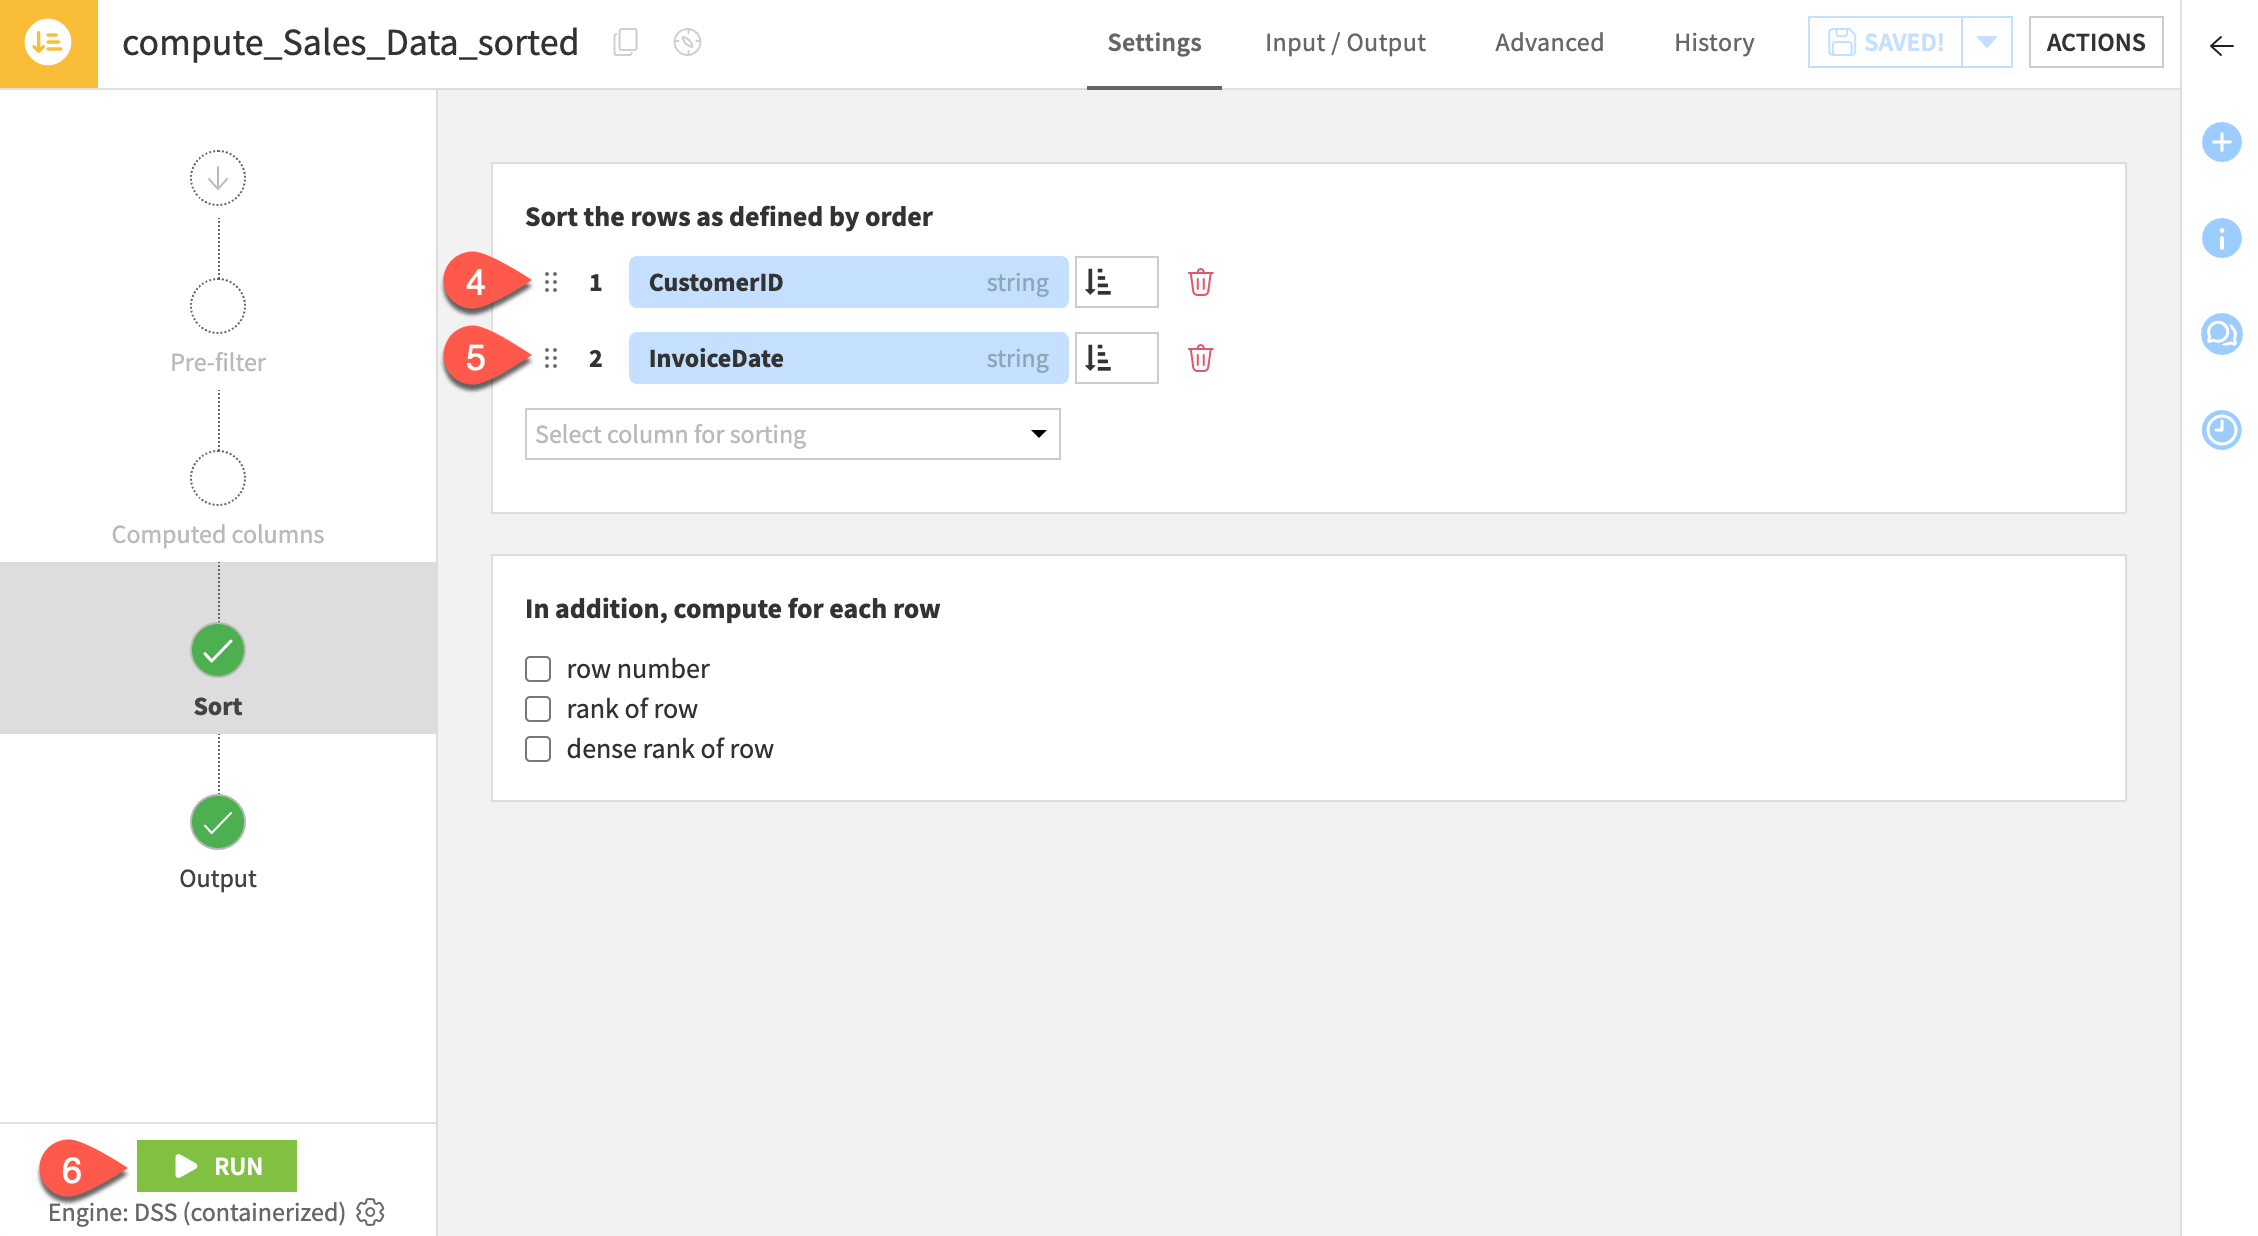This screenshot has height=1236, width=2258.
Task: Open the info panel icon on the right sidebar
Action: (x=2221, y=238)
